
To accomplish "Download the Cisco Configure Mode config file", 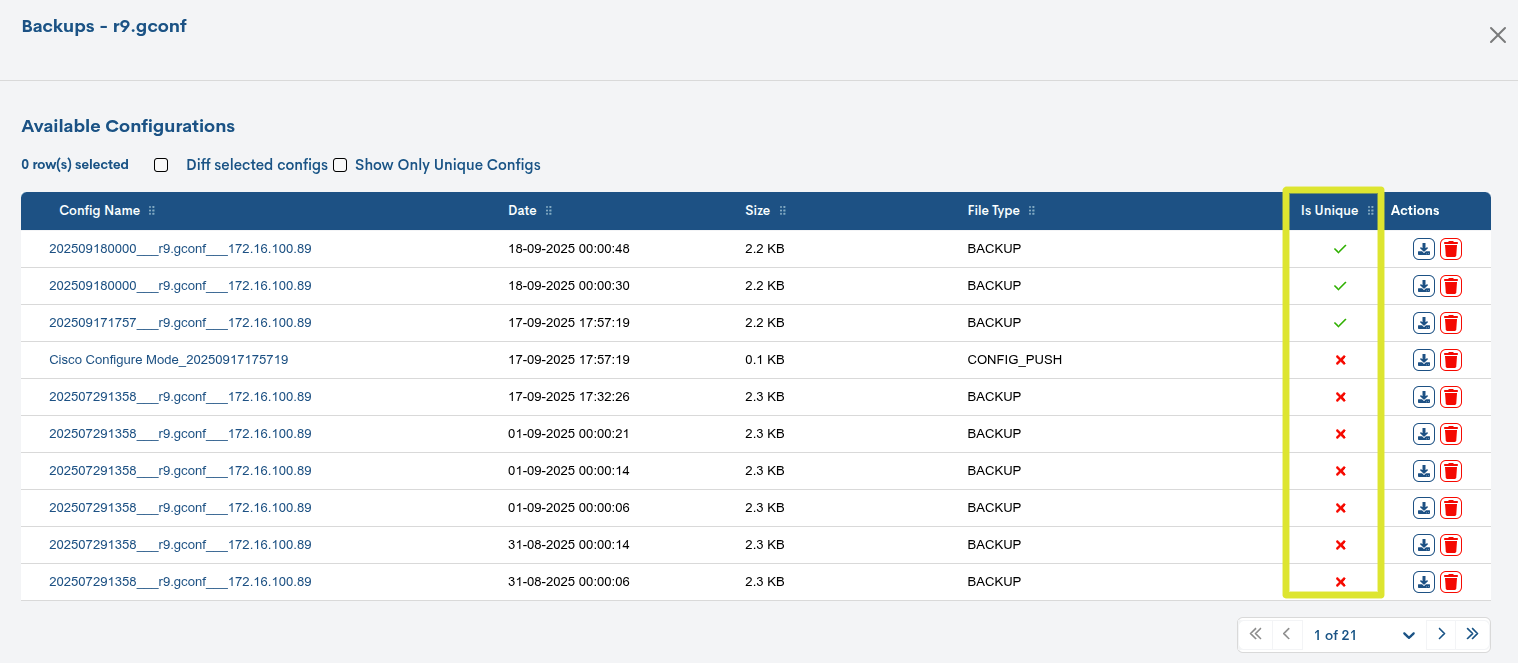I will pos(1423,360).
